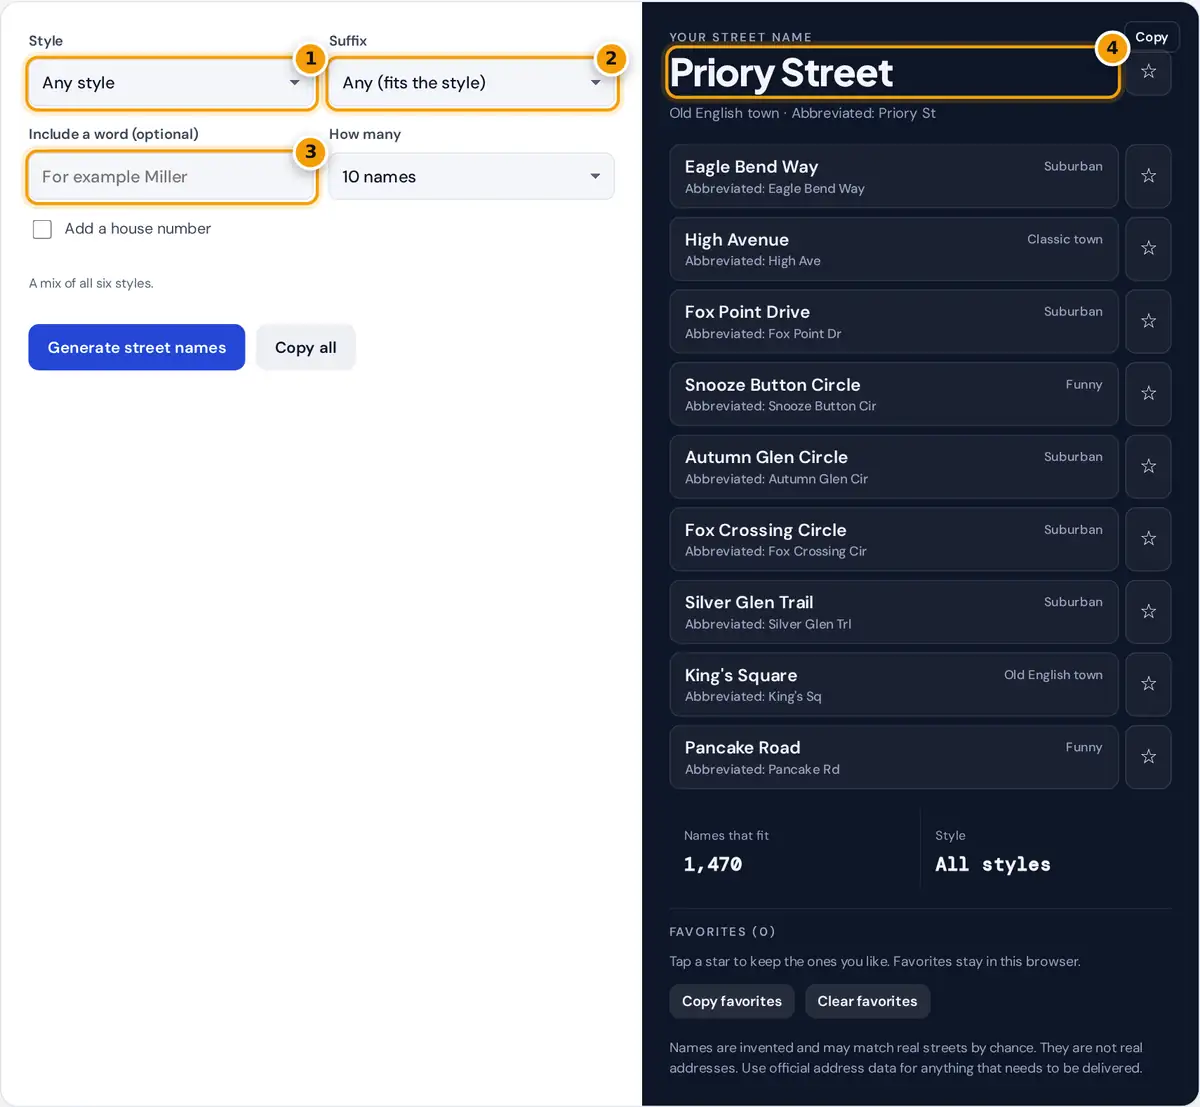1200x1107 pixels.
Task: Select the King's Square result card
Action: point(894,684)
